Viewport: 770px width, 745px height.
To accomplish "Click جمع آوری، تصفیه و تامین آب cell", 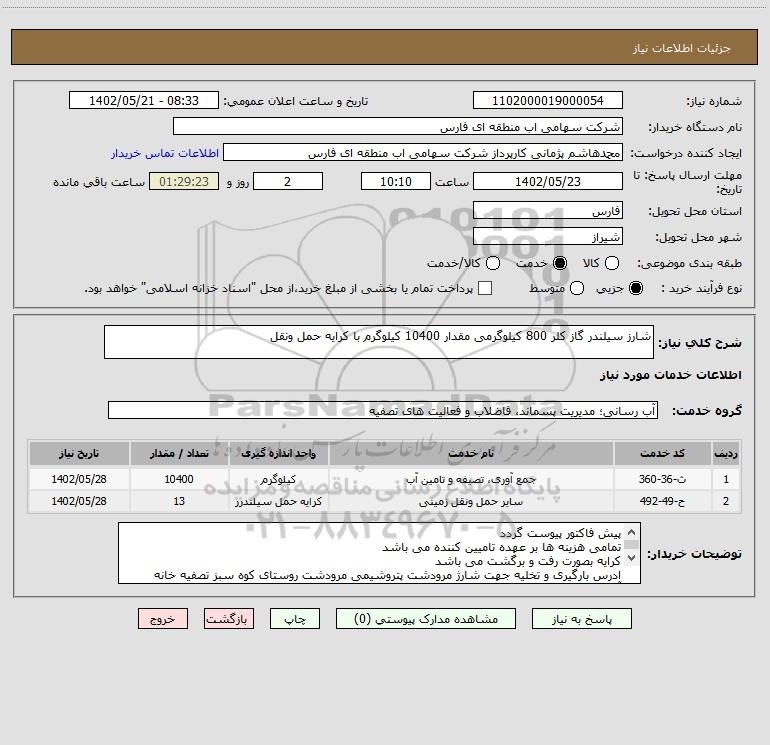I will [471, 479].
